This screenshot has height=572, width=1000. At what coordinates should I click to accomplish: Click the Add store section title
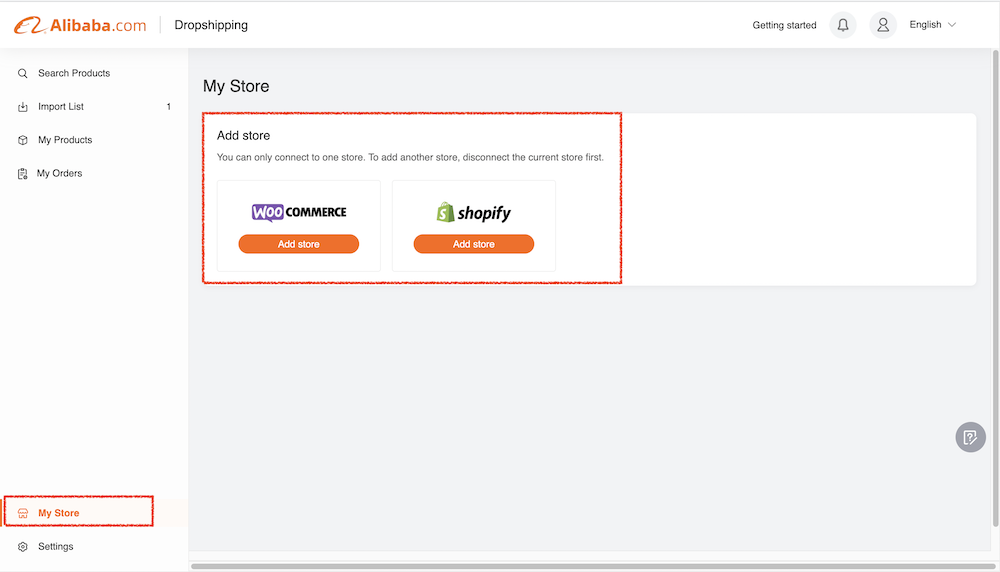(244, 135)
